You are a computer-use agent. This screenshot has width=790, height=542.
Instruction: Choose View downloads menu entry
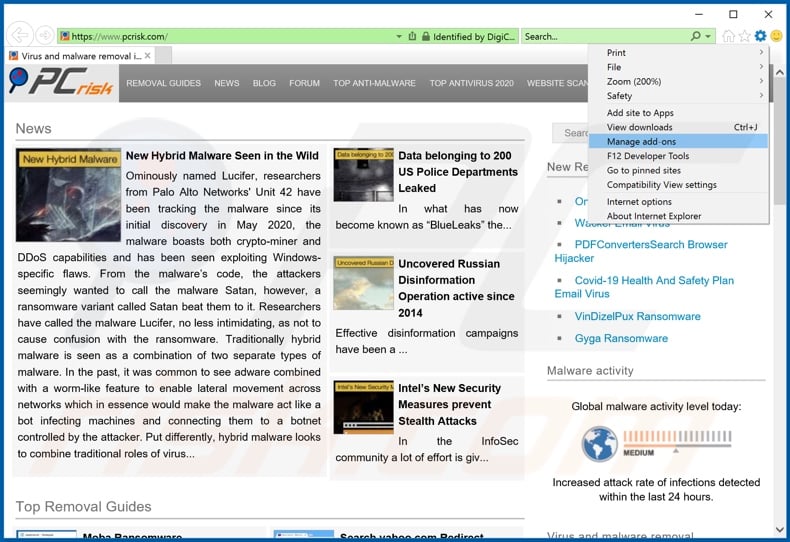(x=678, y=127)
